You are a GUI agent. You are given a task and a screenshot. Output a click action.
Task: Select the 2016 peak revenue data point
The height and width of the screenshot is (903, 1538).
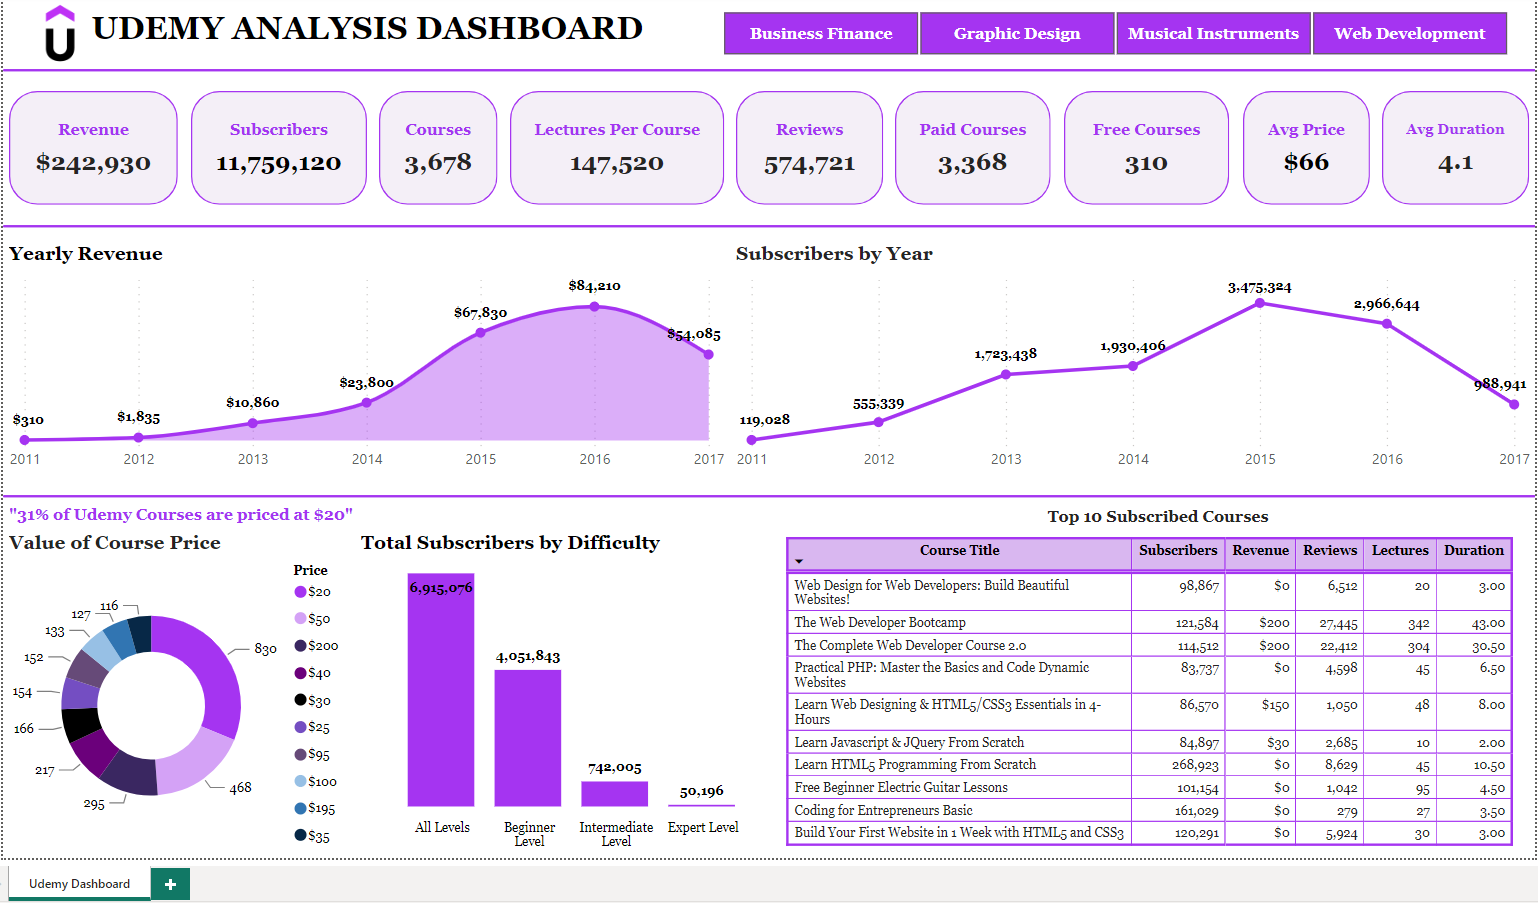[x=595, y=307]
